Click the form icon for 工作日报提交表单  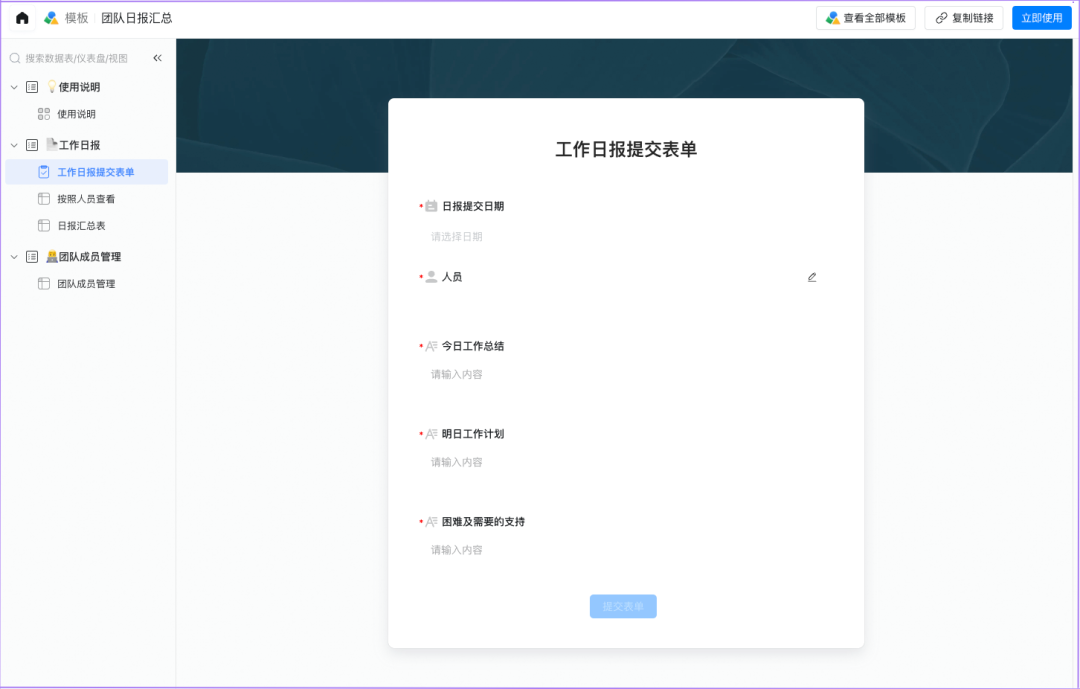[x=44, y=172]
